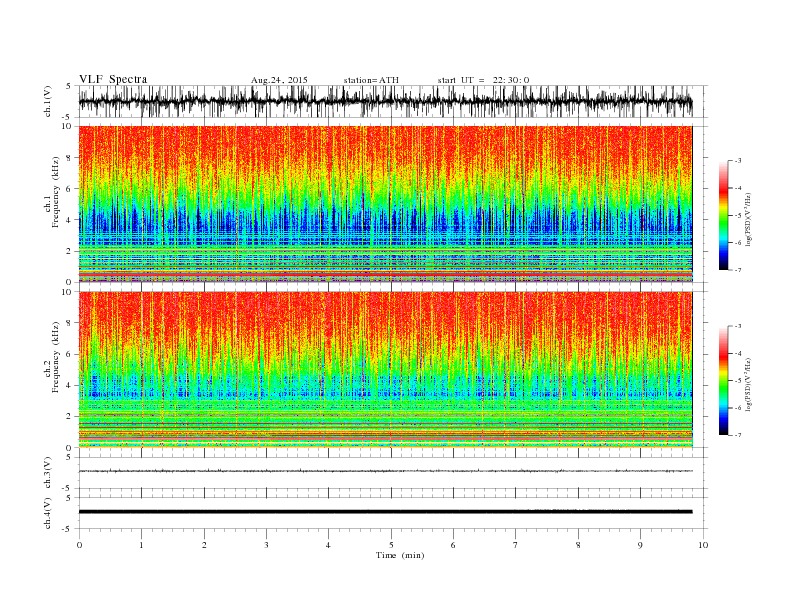792x612 pixels.
Task: Click the ch.1 spectrogram color bar
Action: 723,215
